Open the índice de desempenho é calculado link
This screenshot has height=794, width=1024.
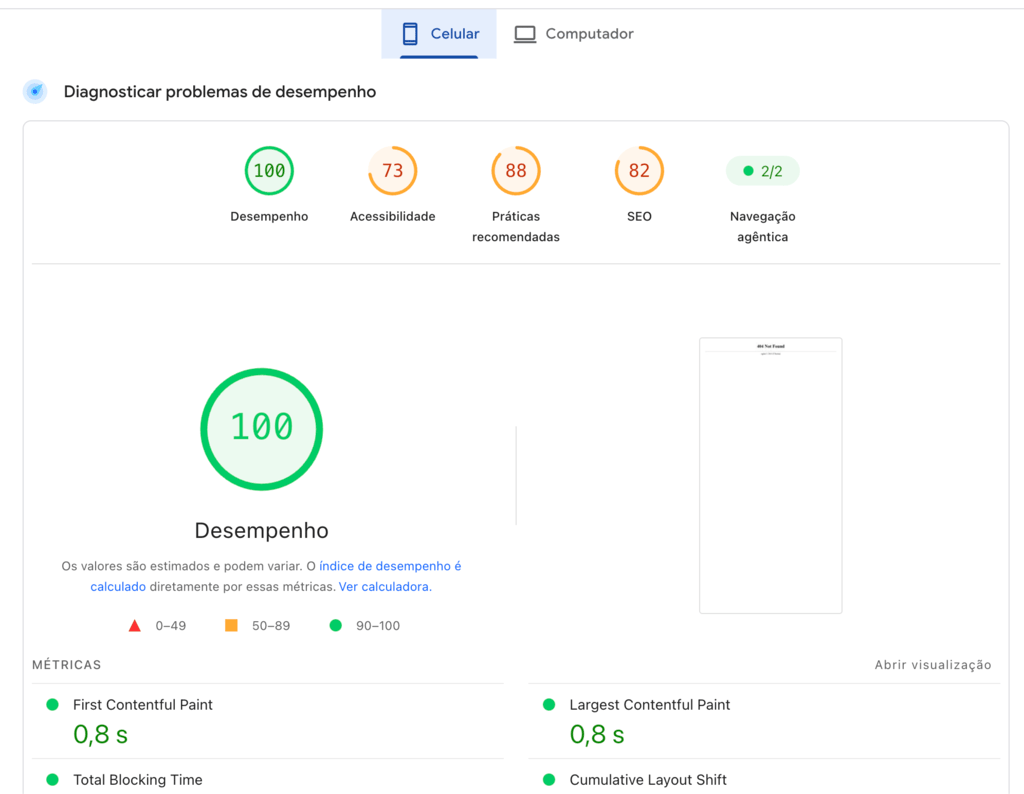point(390,566)
